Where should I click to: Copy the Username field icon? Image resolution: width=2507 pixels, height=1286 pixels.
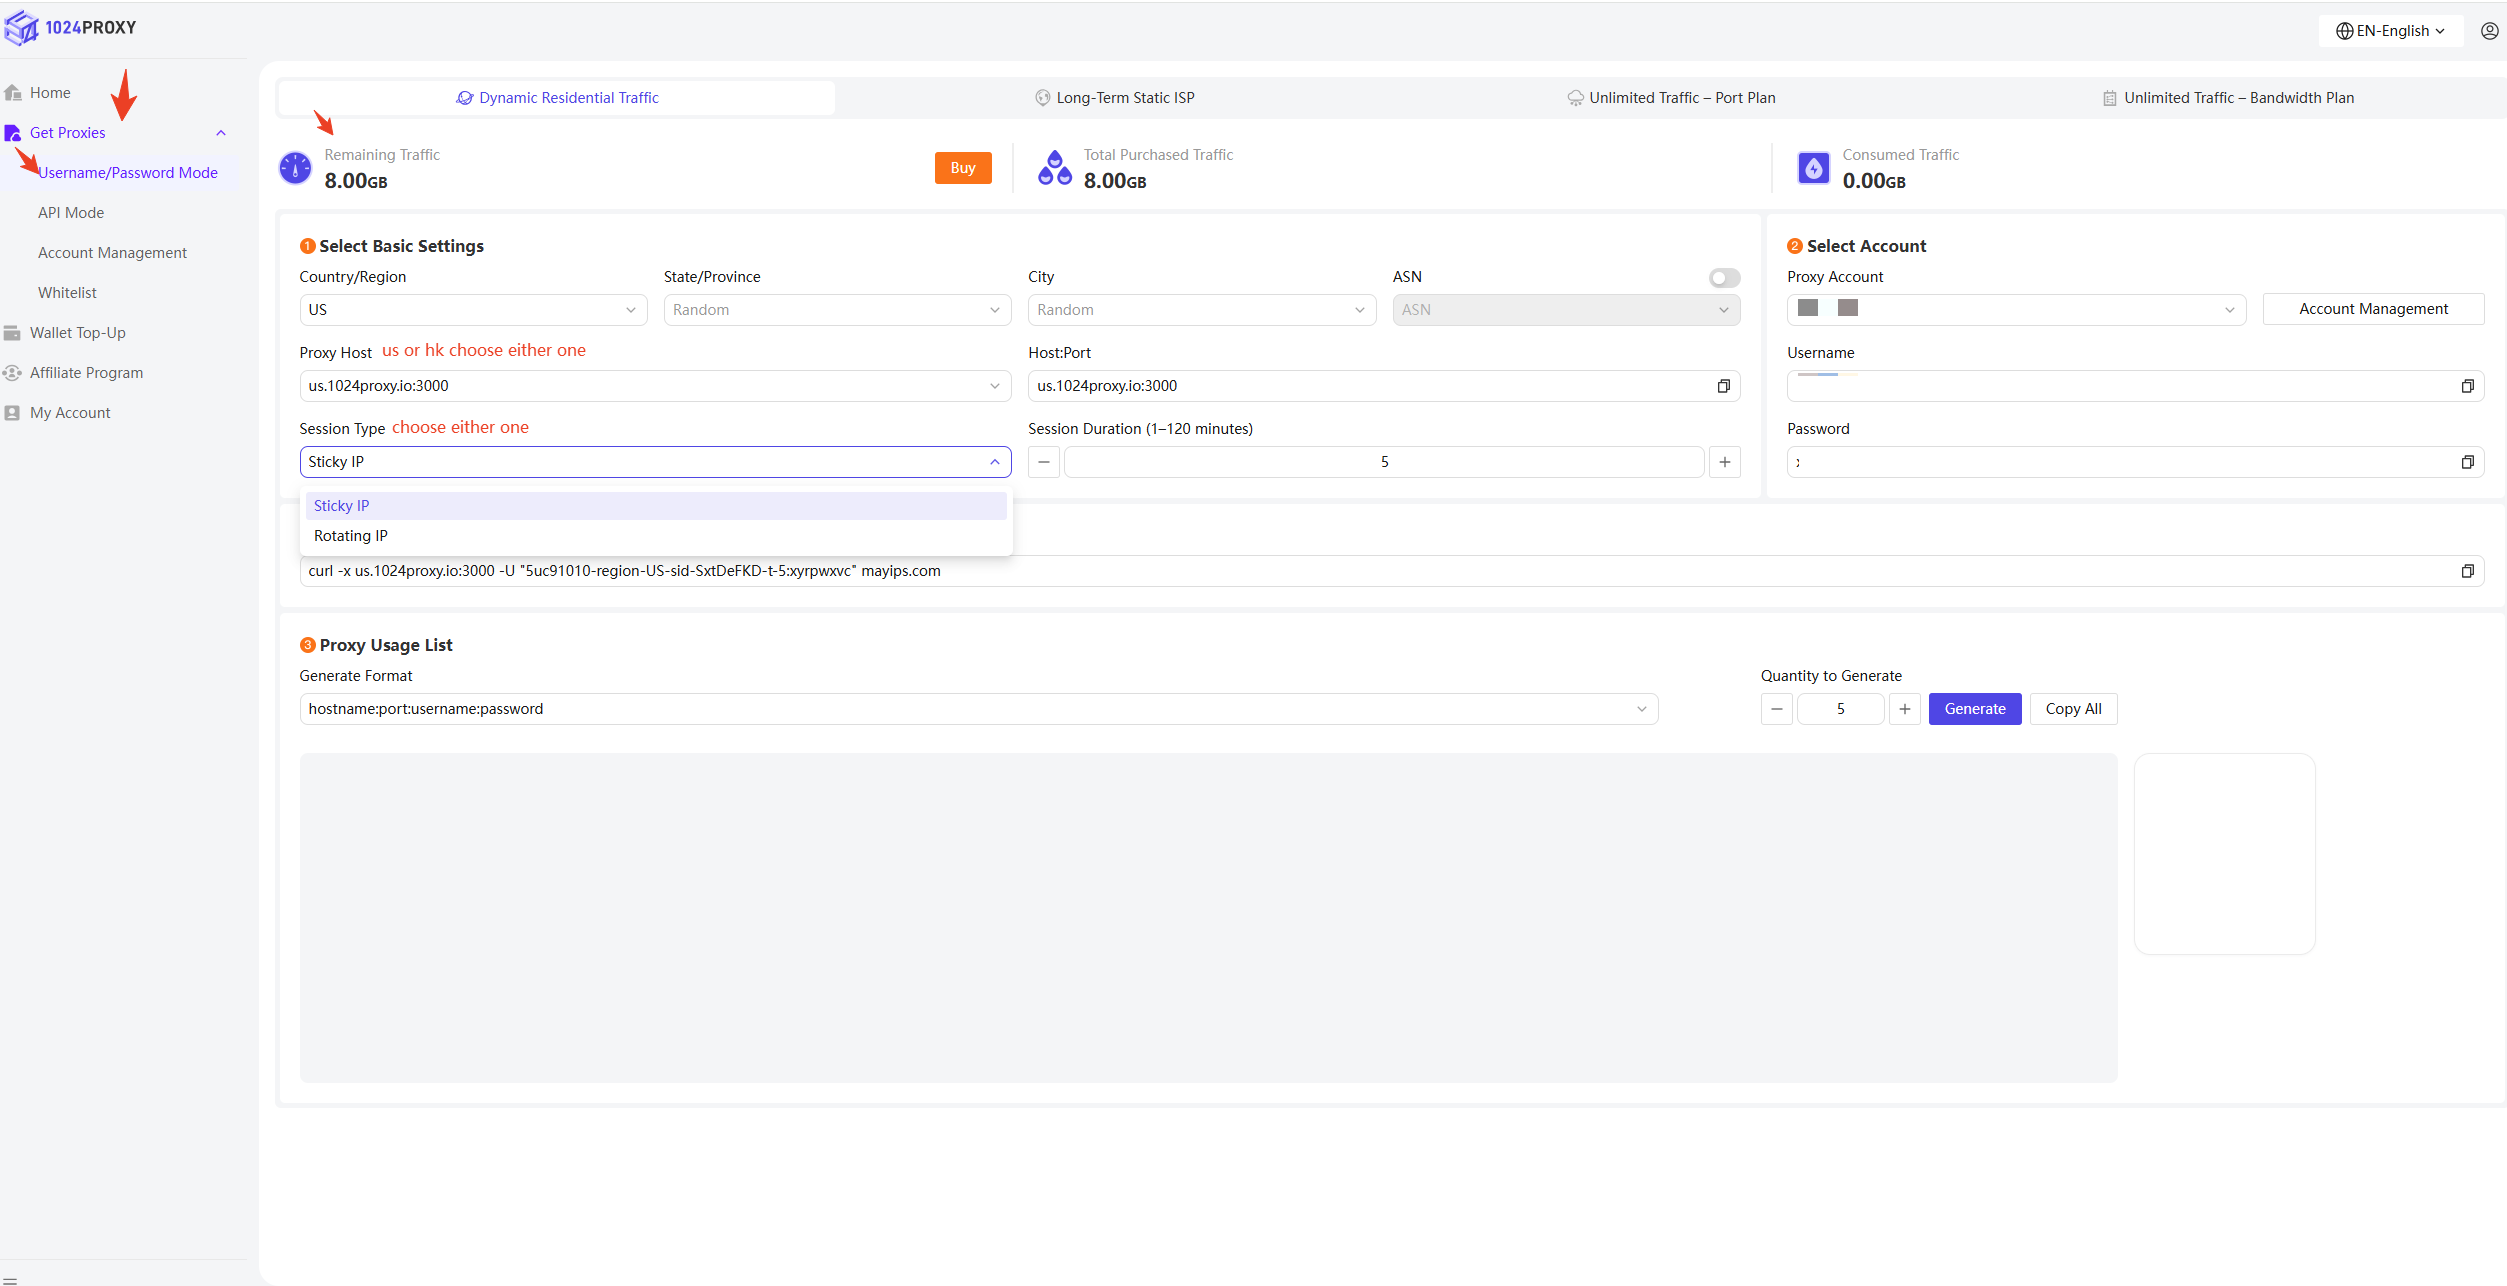pos(2467,386)
